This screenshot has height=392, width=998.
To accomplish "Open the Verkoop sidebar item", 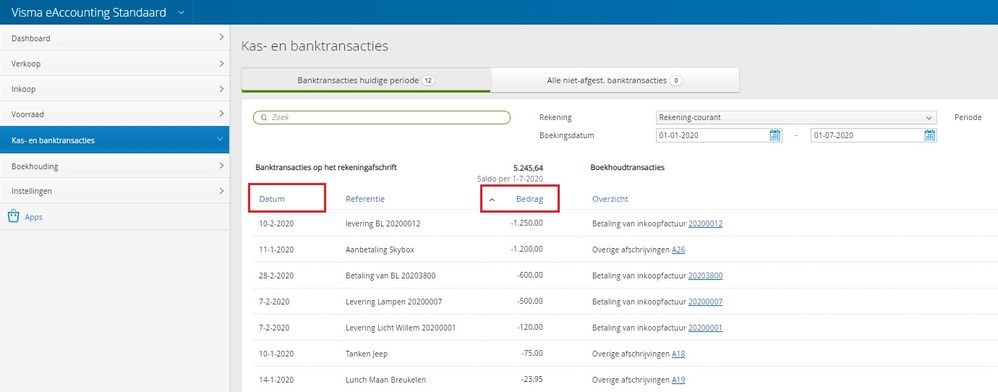I will [115, 64].
